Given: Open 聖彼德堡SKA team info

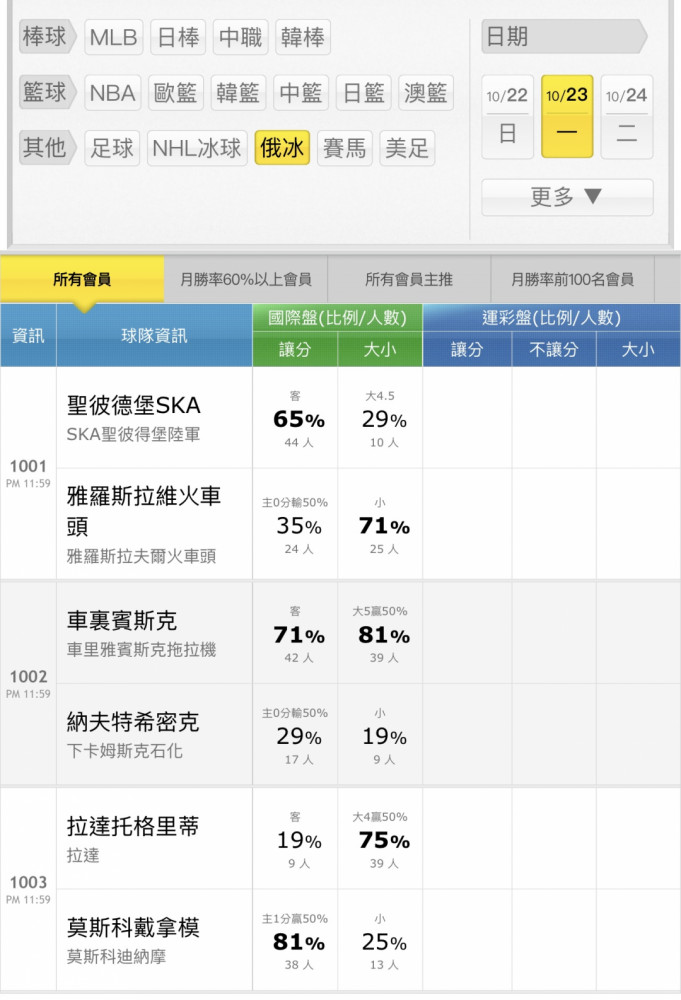Looking at the screenshot, I should 134,406.
